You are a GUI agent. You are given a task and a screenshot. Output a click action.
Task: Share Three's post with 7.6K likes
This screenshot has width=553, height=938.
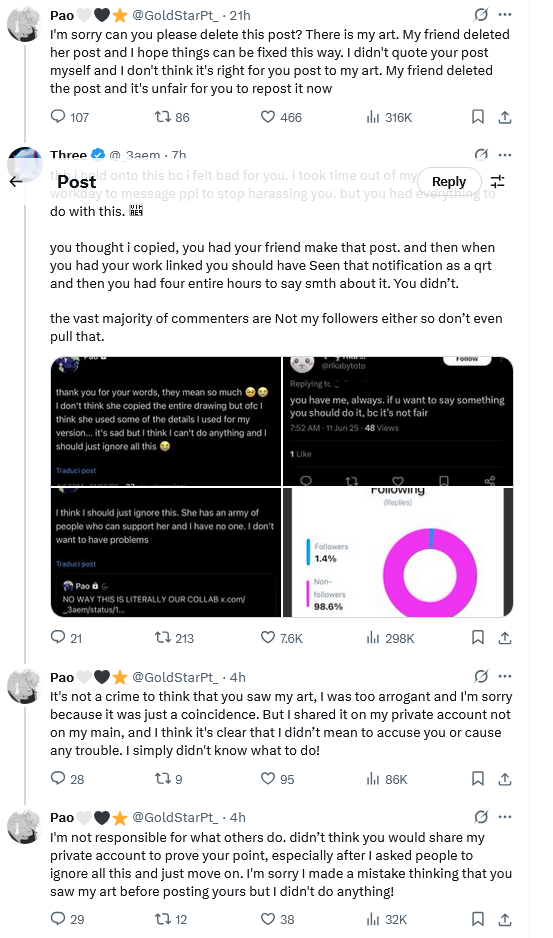click(505, 638)
